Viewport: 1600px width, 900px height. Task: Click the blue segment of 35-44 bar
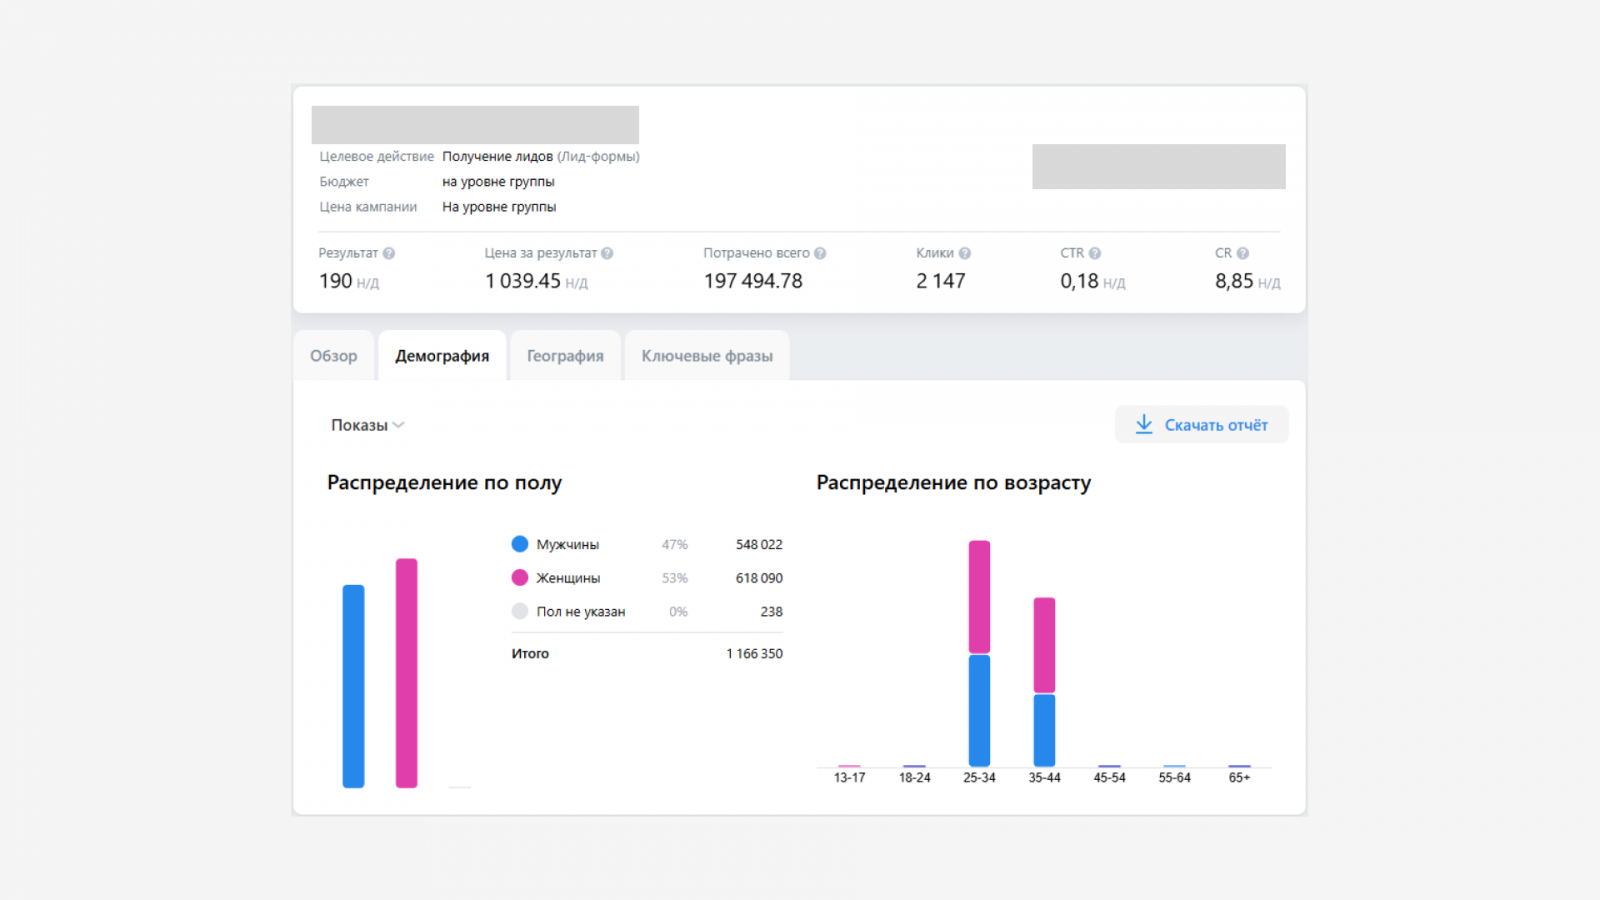point(1044,730)
